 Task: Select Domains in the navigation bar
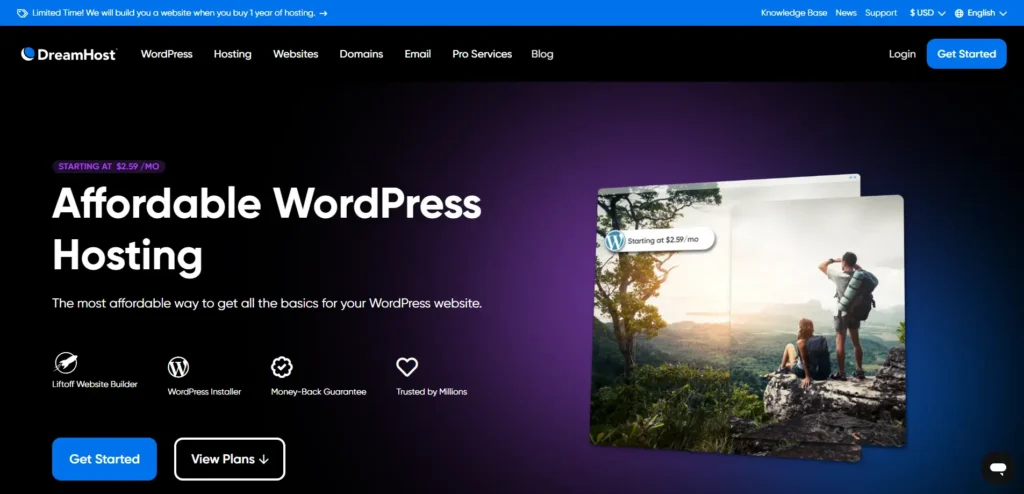click(x=361, y=54)
